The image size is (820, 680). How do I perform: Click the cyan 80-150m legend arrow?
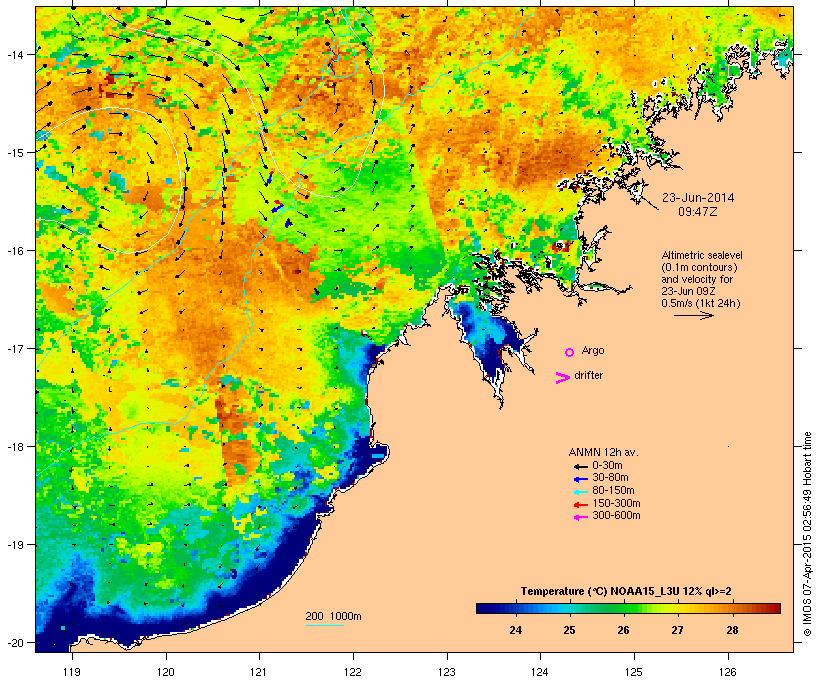tap(580, 492)
